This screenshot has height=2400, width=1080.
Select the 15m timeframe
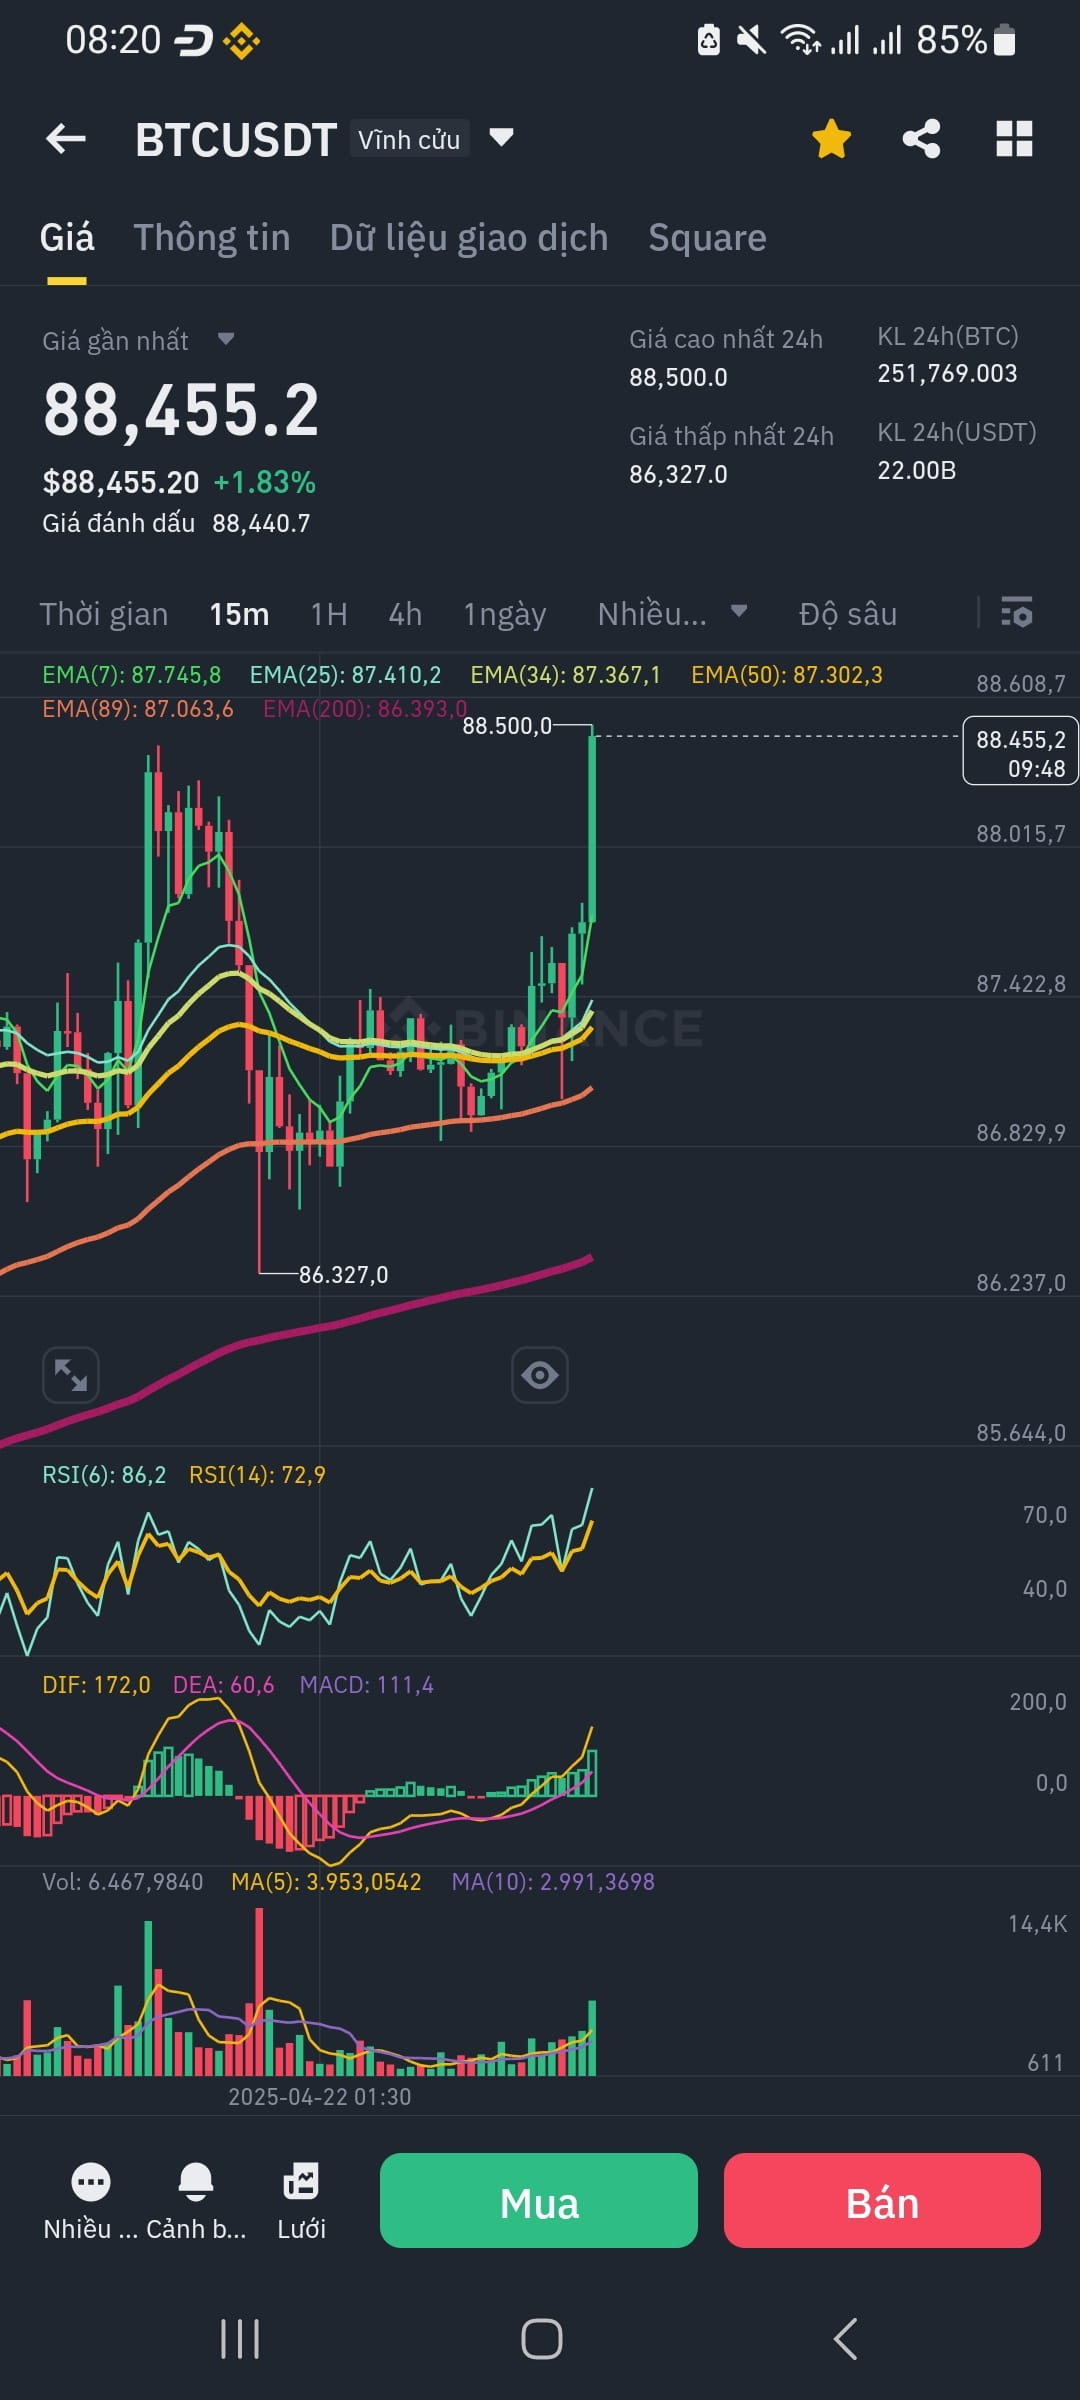click(239, 614)
